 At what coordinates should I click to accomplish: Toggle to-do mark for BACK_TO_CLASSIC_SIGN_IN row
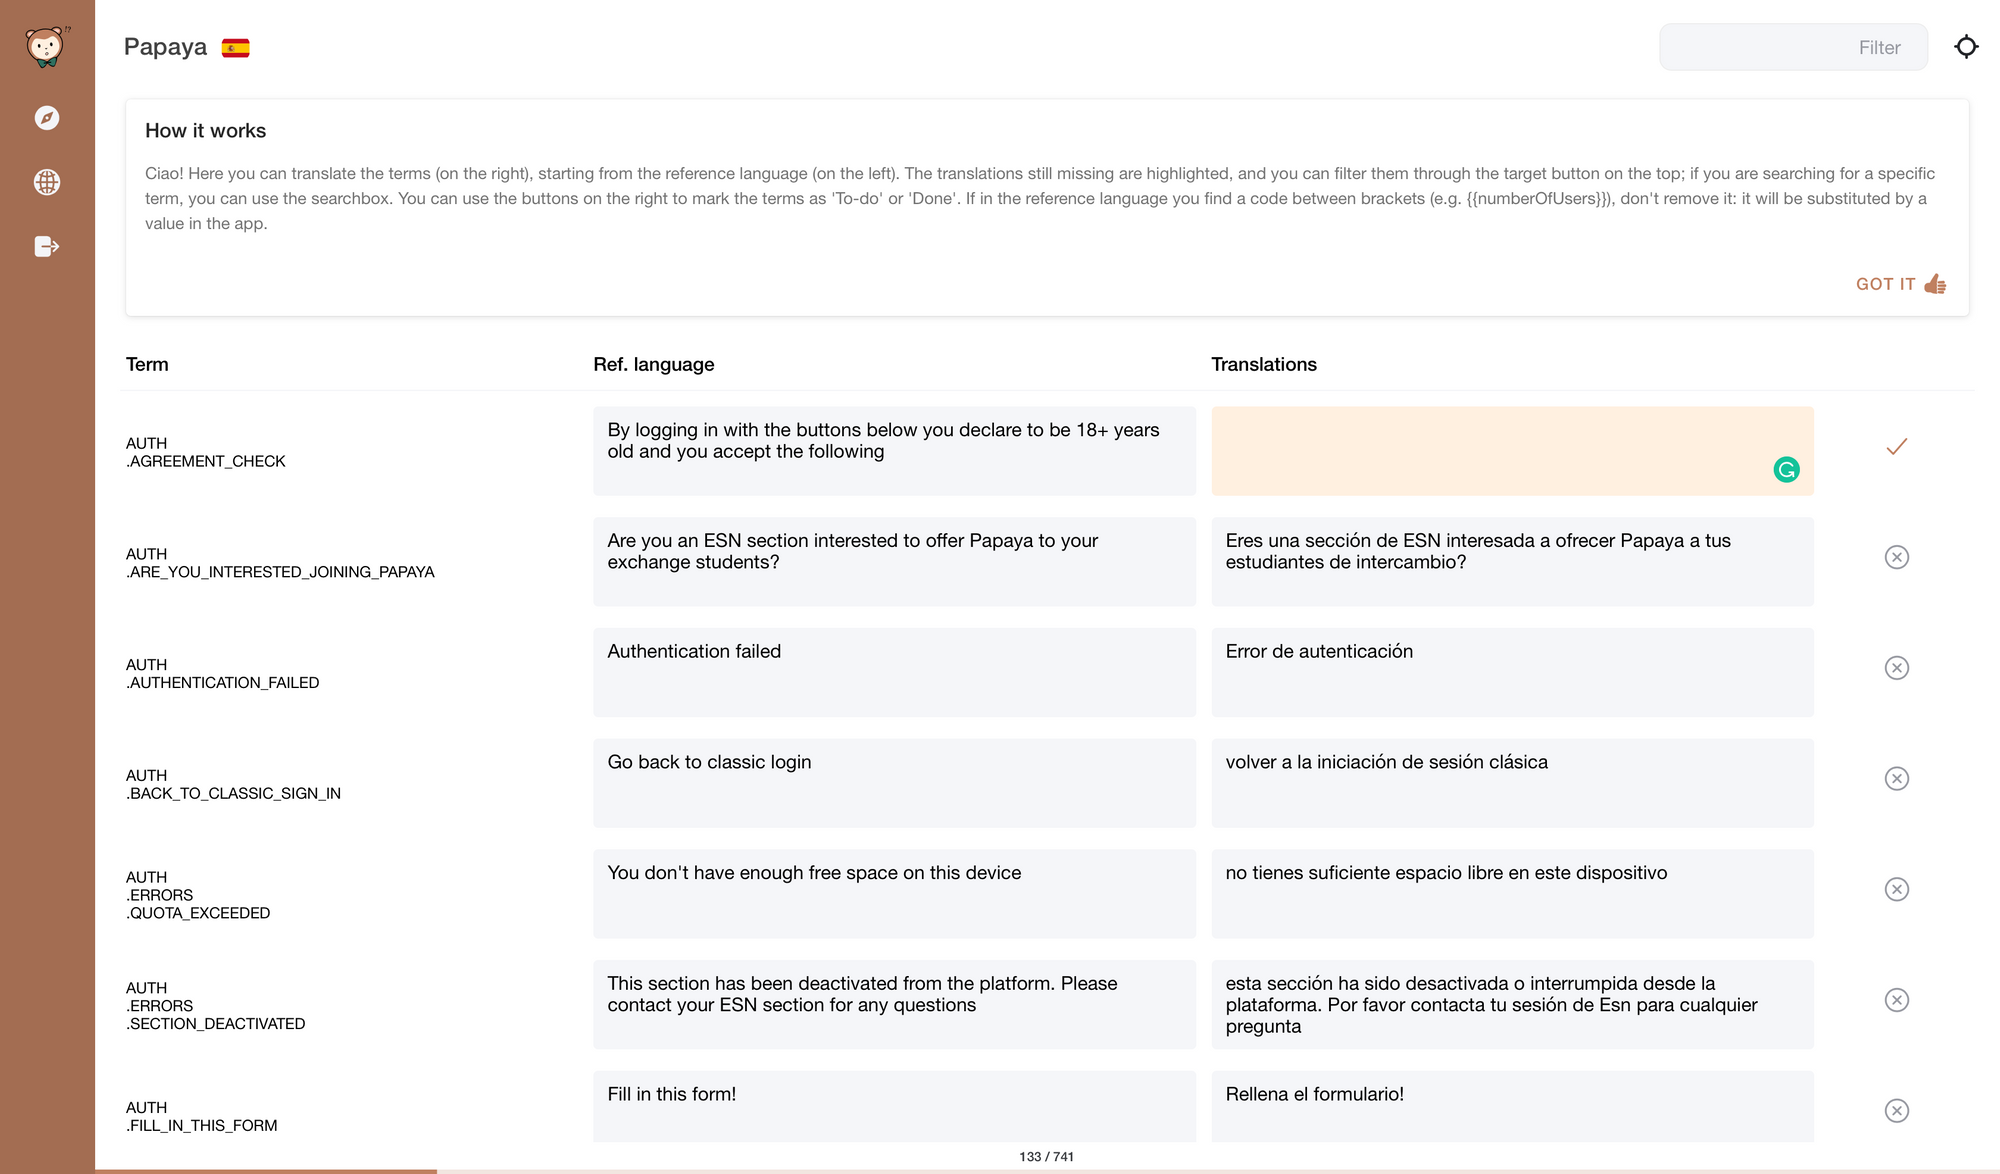pos(1896,779)
